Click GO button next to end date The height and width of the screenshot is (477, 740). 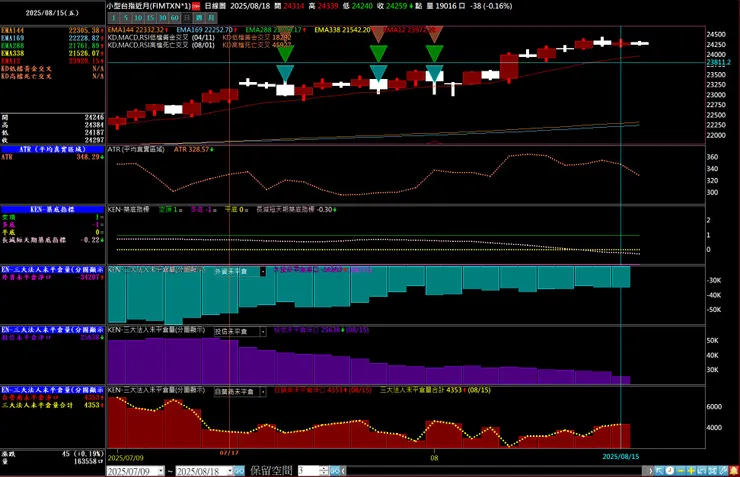(239, 471)
